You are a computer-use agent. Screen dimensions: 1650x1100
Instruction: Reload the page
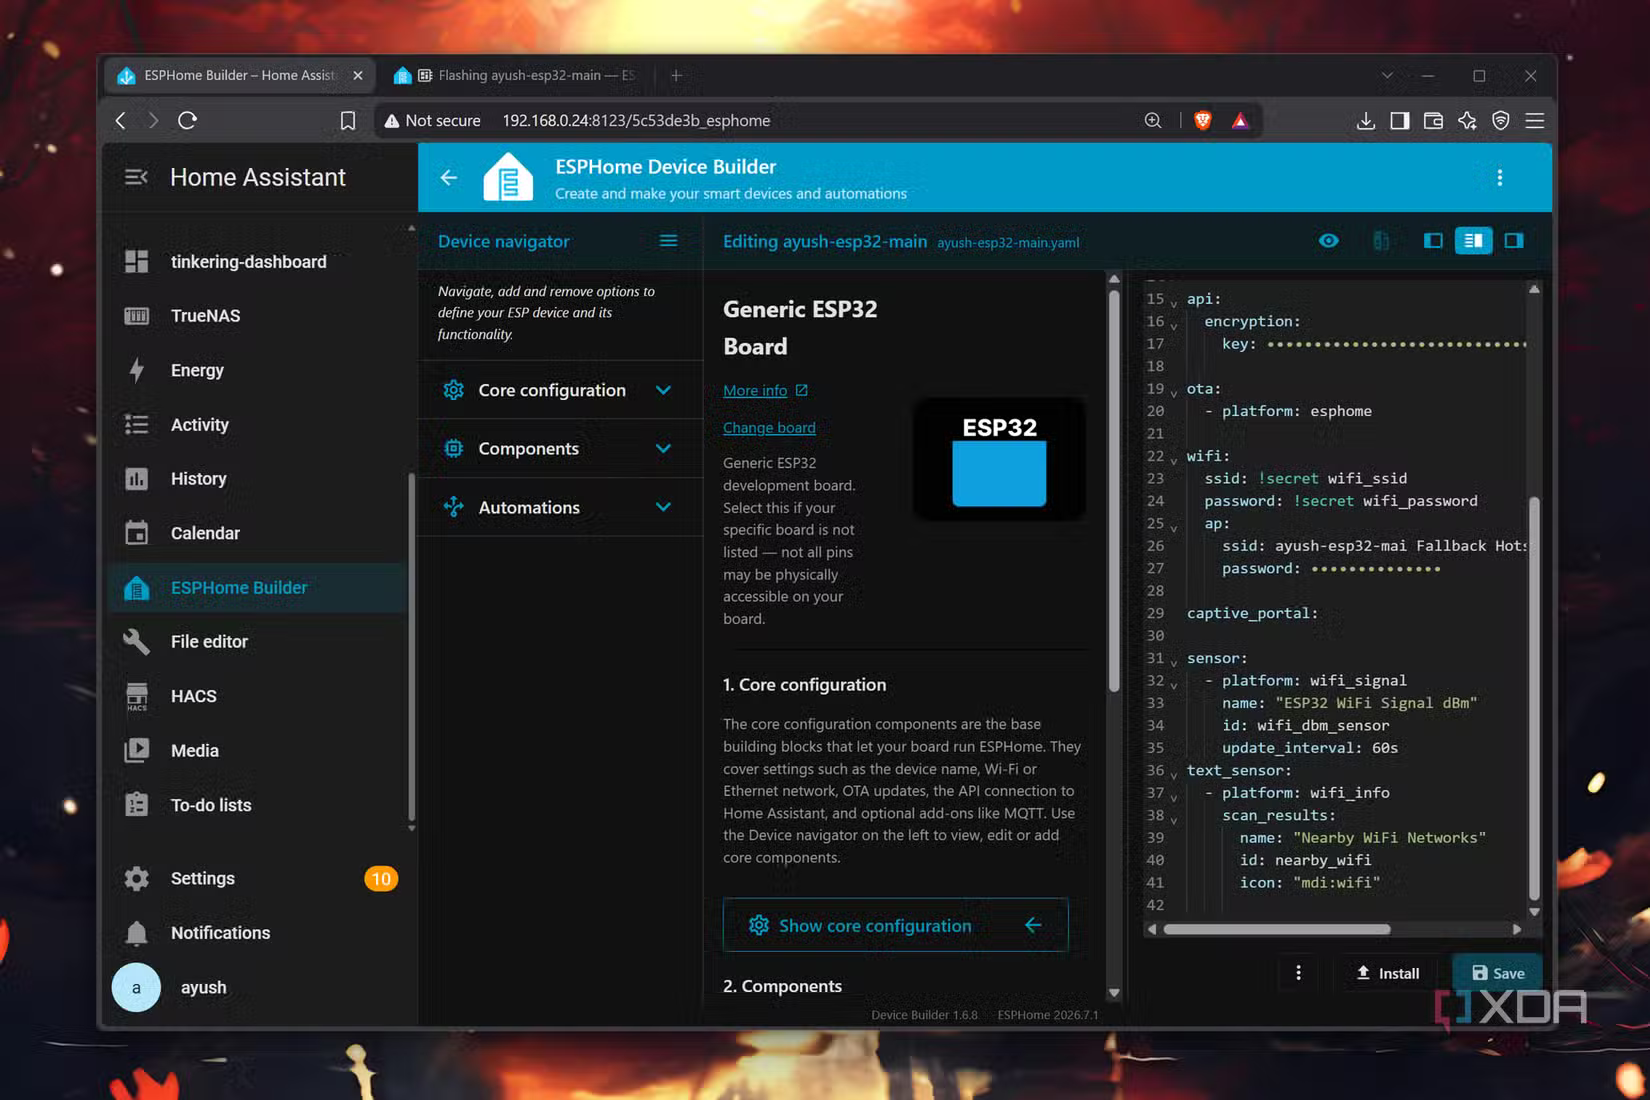pos(187,121)
